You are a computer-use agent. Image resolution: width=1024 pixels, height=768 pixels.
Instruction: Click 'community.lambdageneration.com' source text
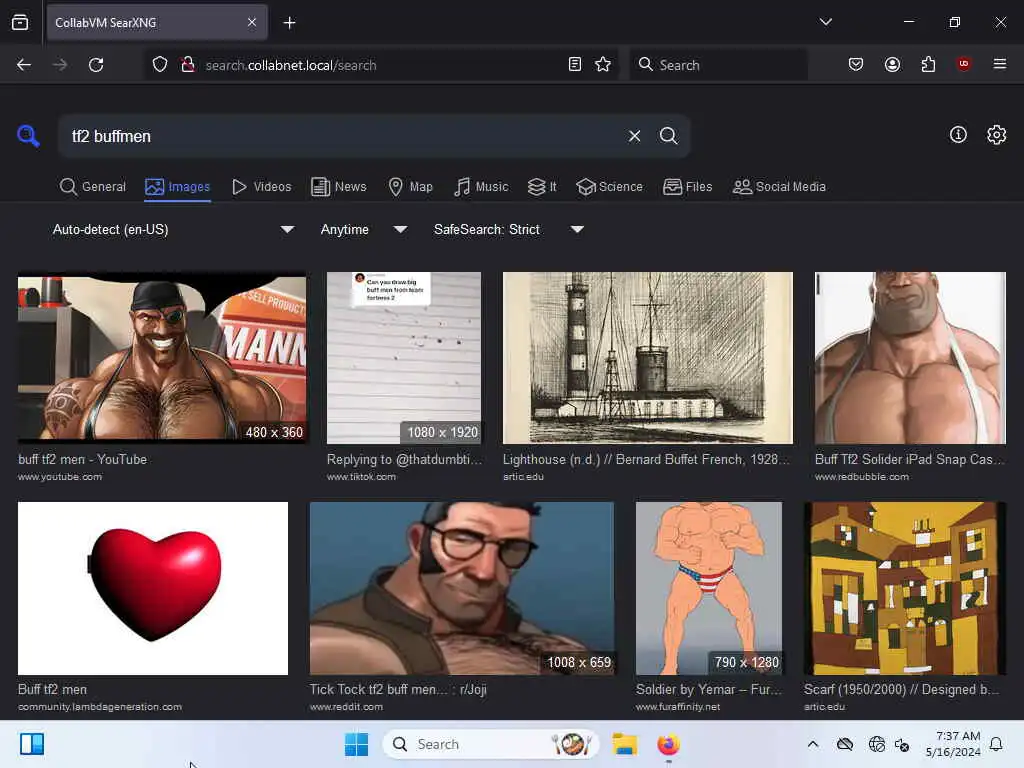[100, 707]
